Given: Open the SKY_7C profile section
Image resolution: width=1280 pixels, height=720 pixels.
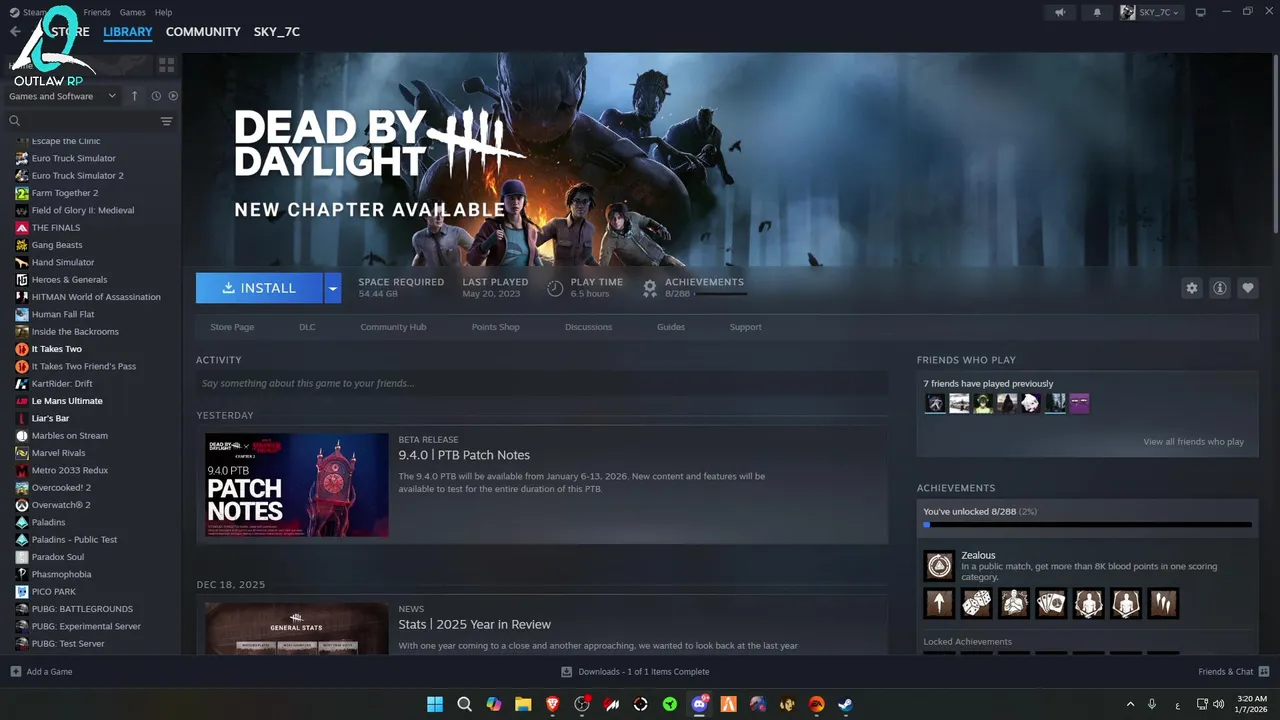Looking at the screenshot, I should click(277, 32).
